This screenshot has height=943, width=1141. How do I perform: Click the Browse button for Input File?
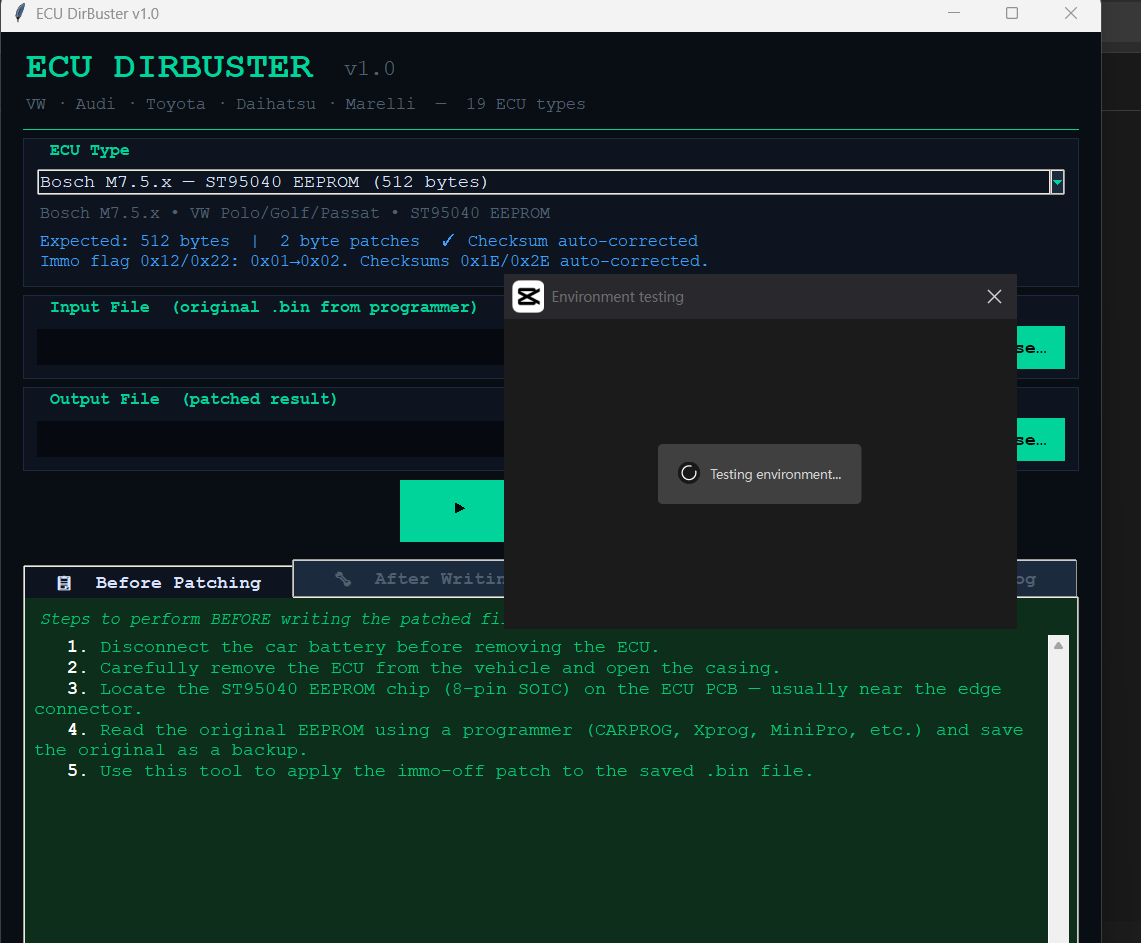[x=1040, y=347]
